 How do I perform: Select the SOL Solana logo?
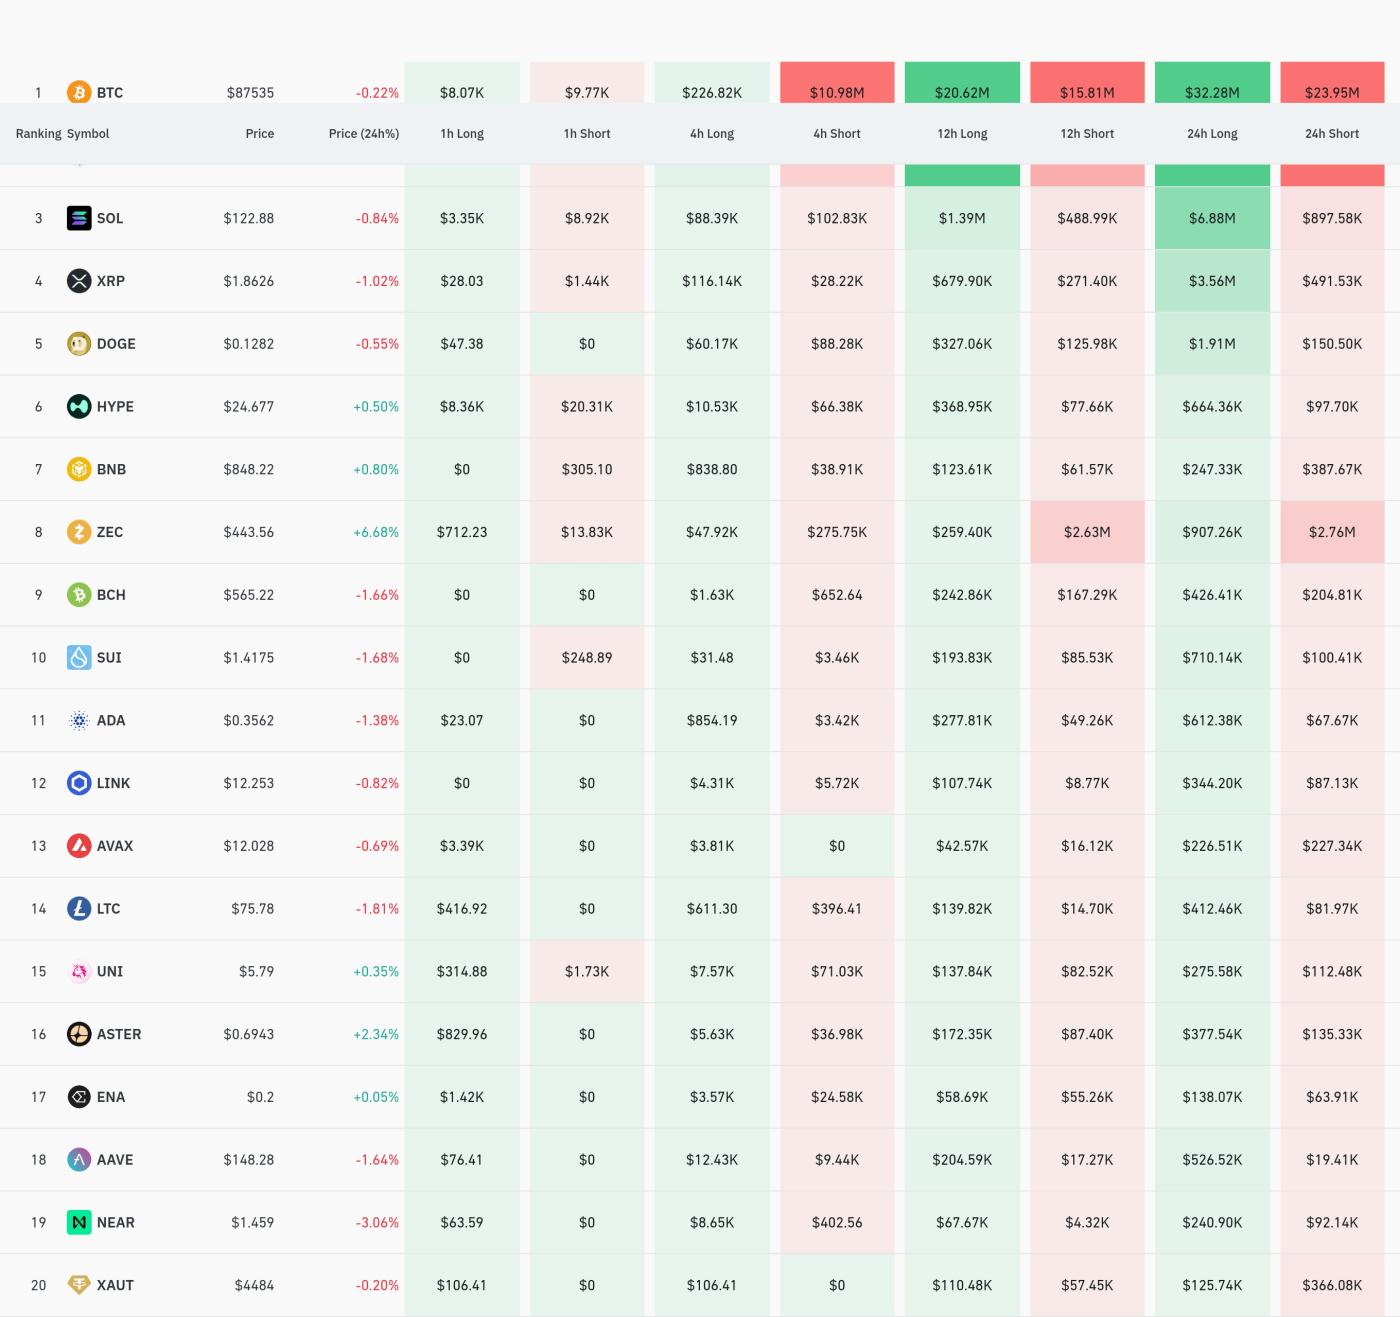[x=78, y=218]
